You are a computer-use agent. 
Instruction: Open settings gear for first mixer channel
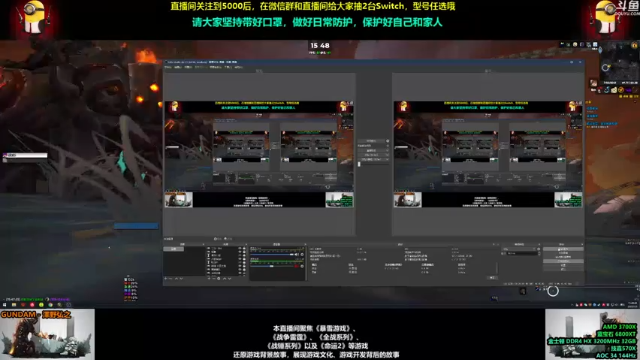(x=302, y=254)
